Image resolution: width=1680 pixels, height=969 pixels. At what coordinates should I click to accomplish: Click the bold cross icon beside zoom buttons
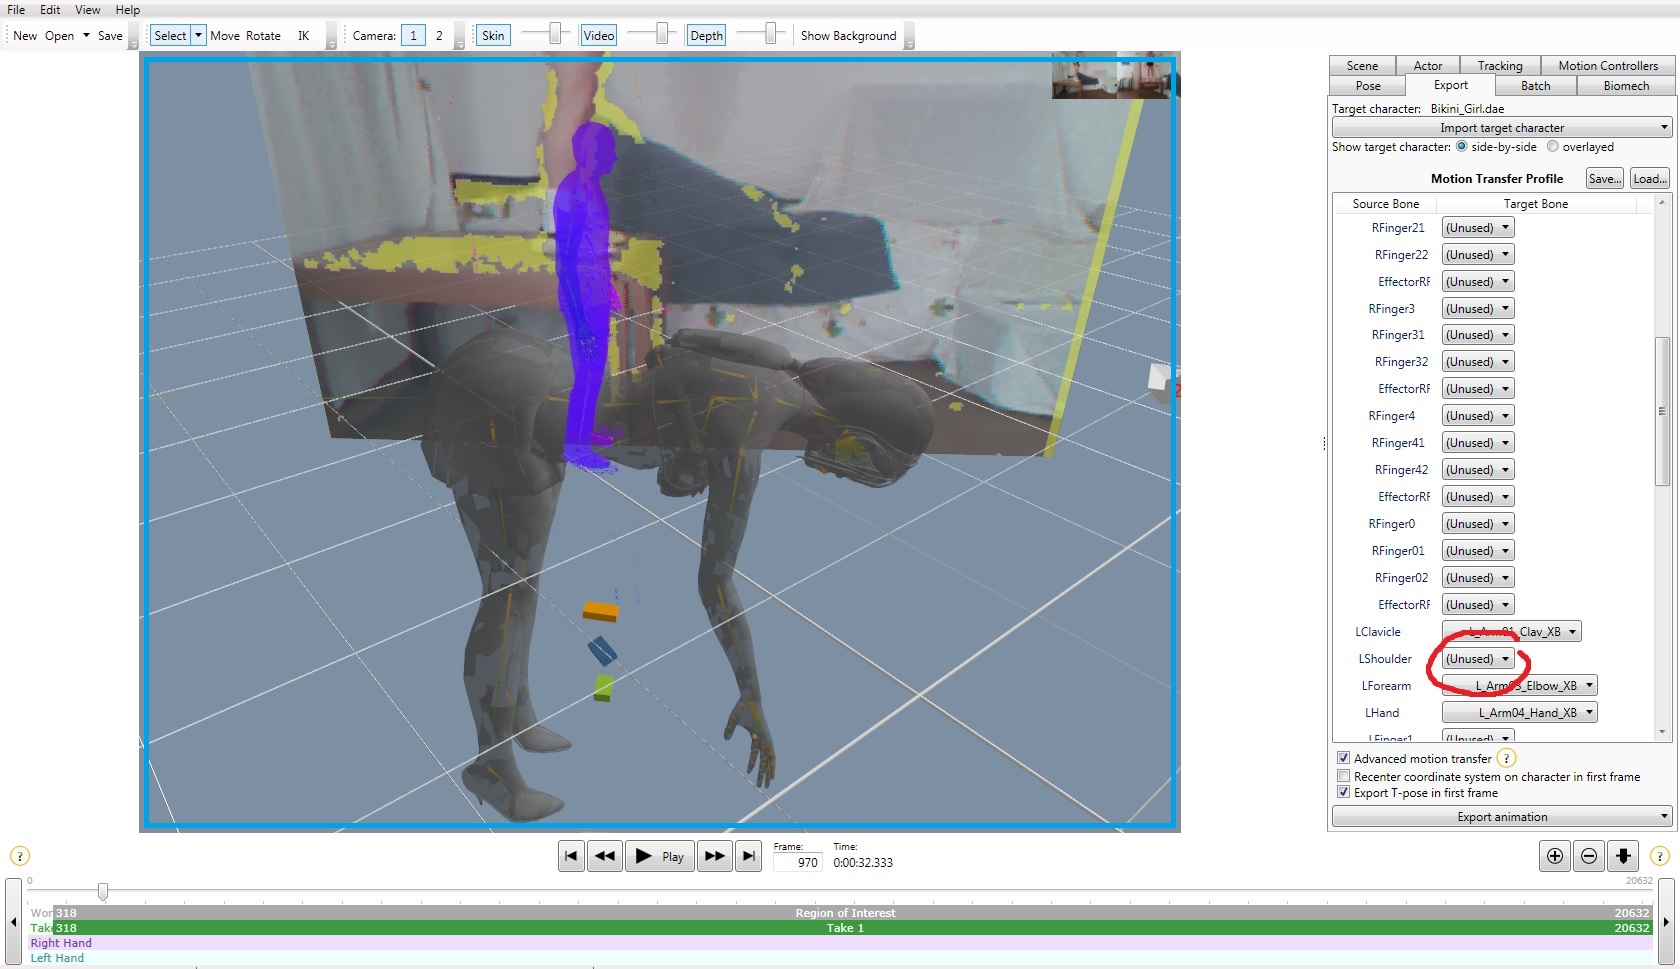pyautogui.click(x=1623, y=856)
